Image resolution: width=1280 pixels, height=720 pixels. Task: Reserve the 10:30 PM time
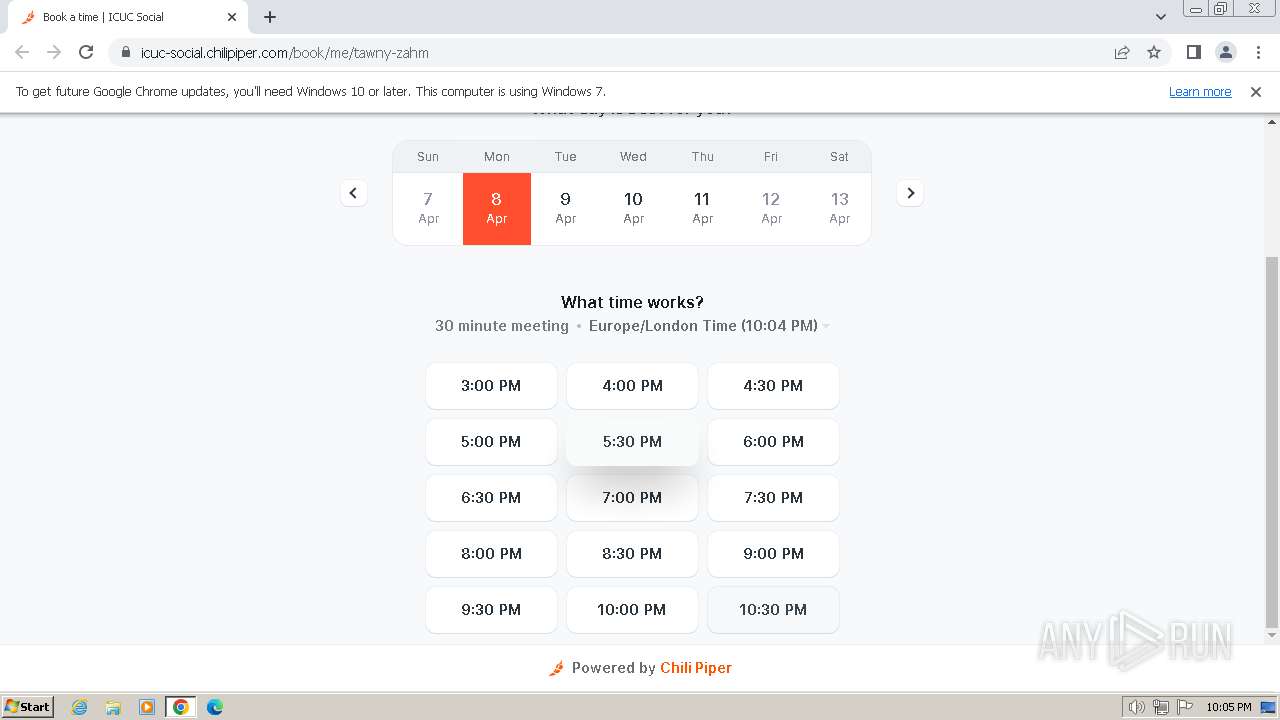point(773,609)
